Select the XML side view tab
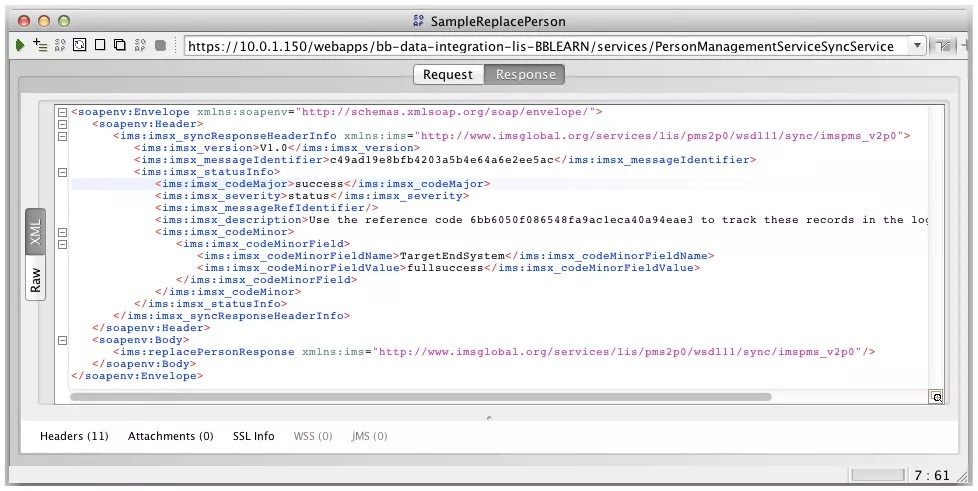 point(35,235)
